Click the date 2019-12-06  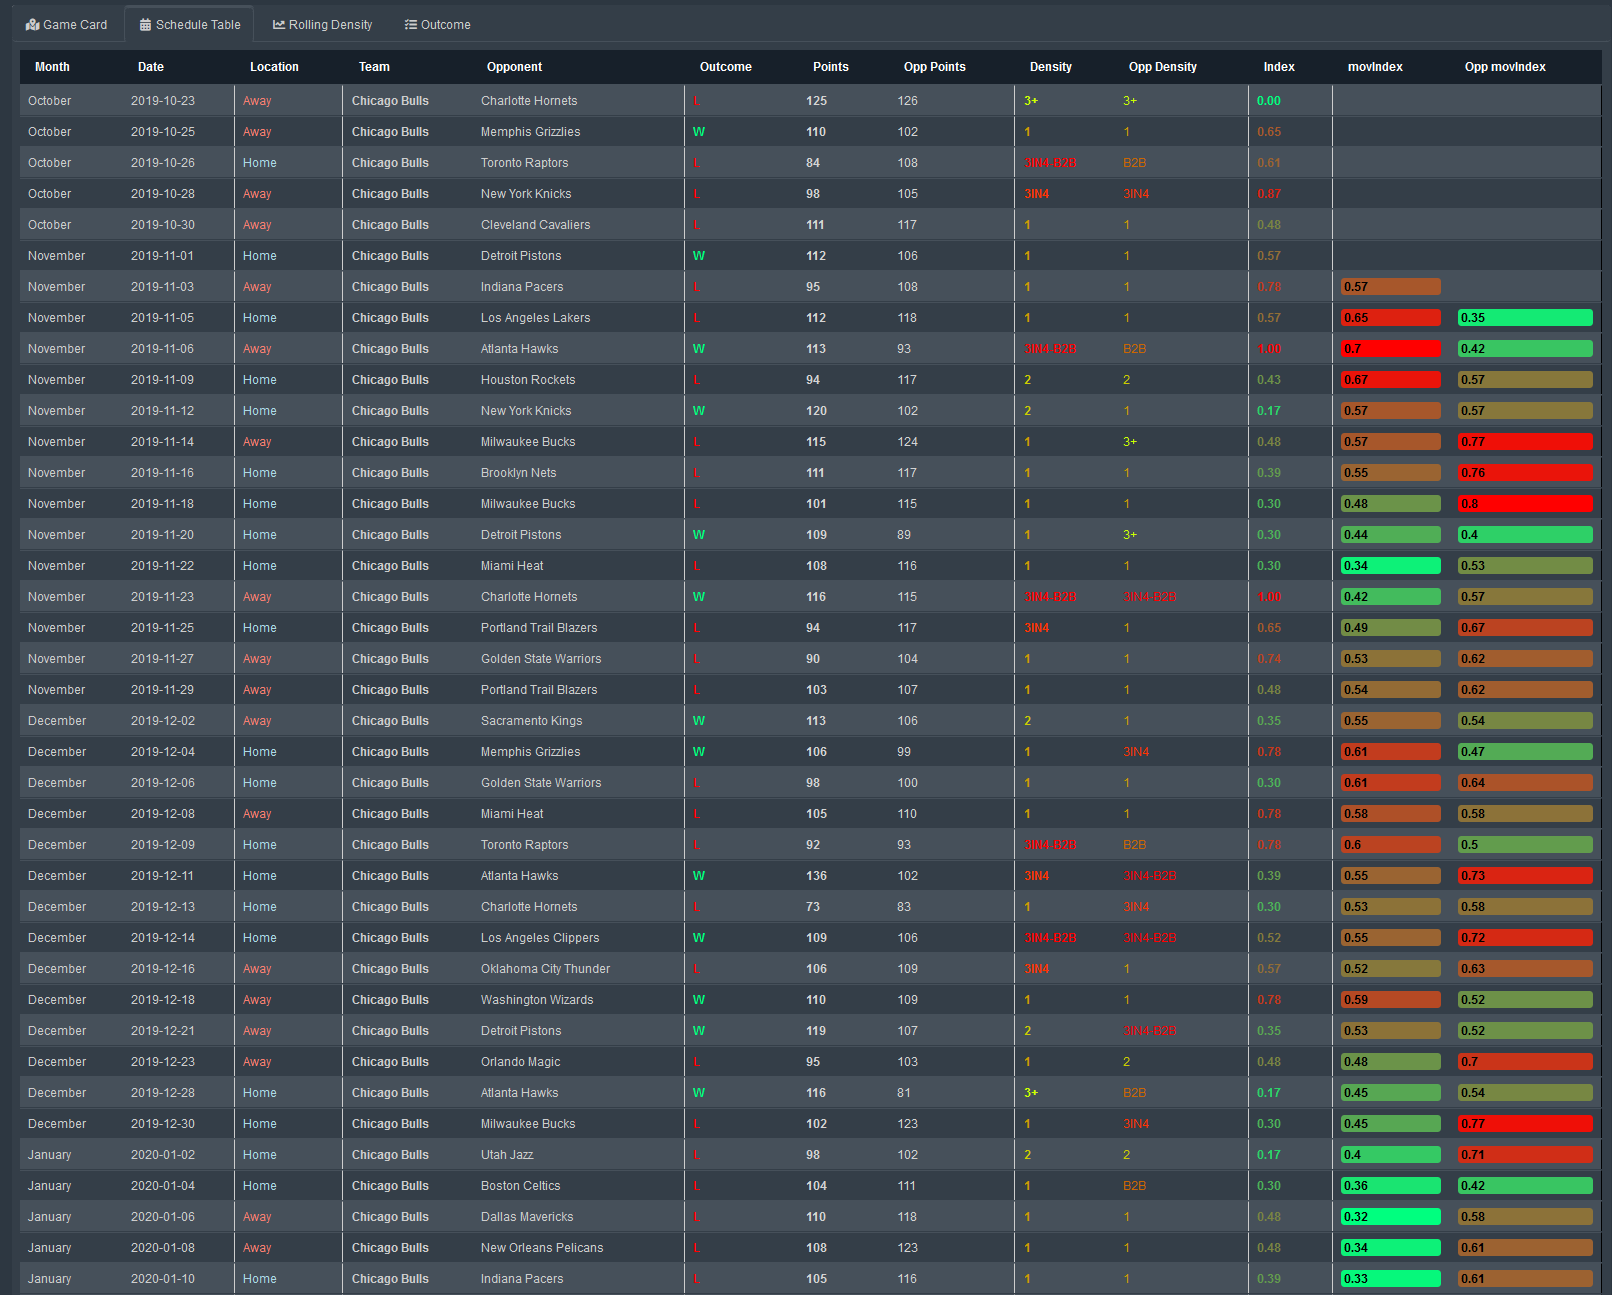point(163,783)
